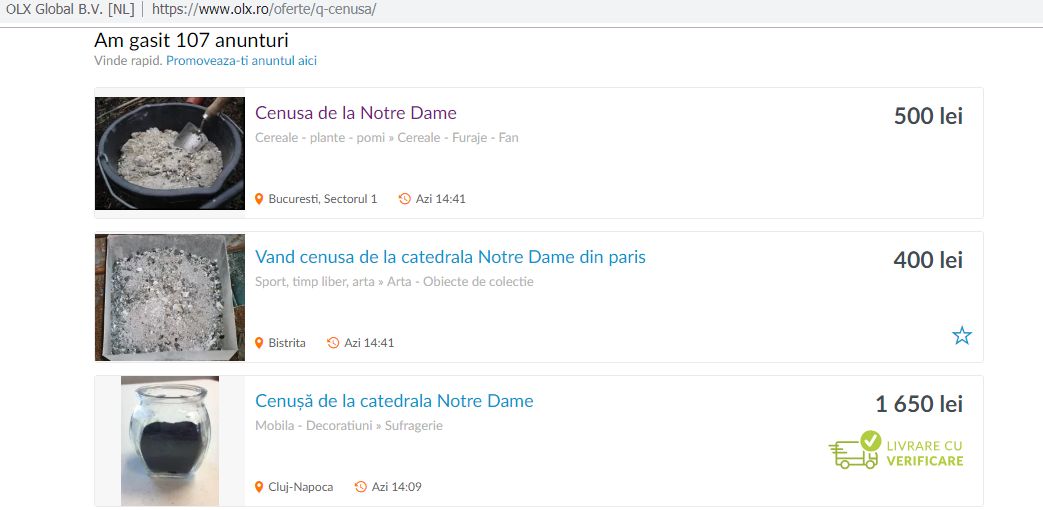The width and height of the screenshot is (1043, 510).
Task: Click the clock icon beside 'Azi 14:41' in Bucuresti listing
Action: click(x=404, y=199)
